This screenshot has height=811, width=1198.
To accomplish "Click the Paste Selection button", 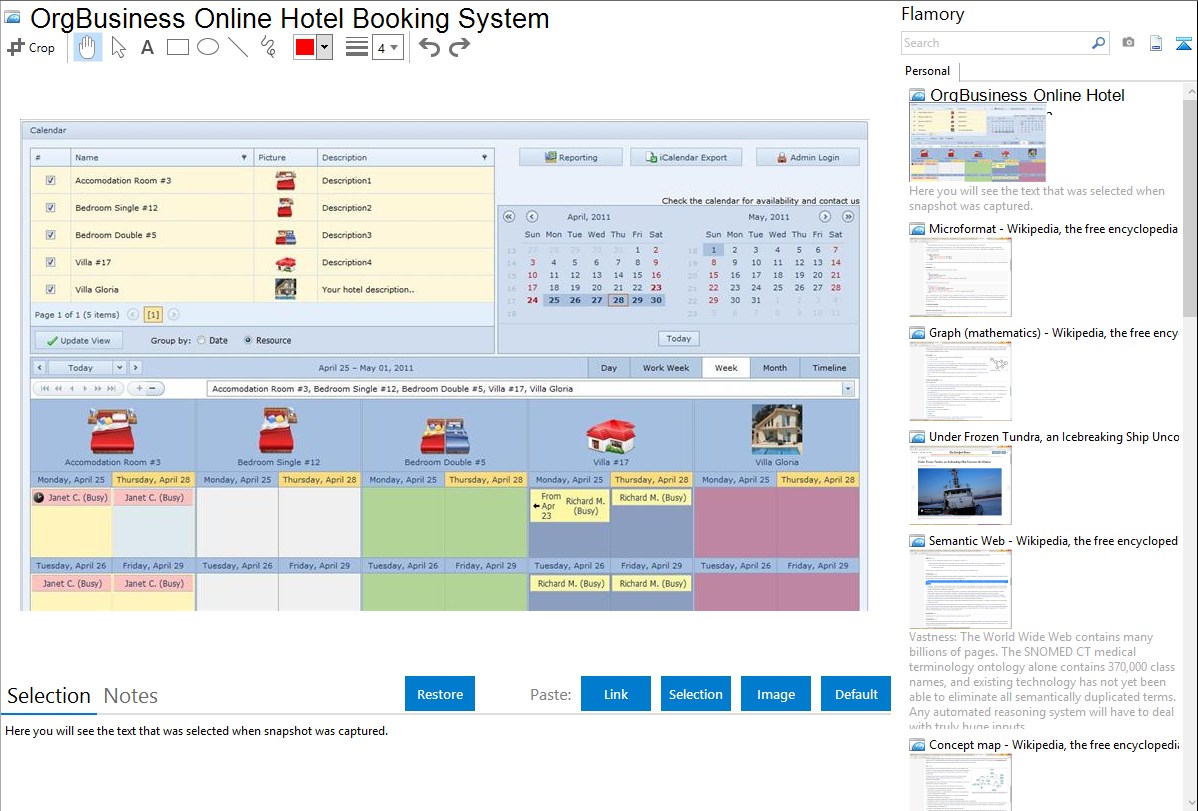I will (x=695, y=694).
